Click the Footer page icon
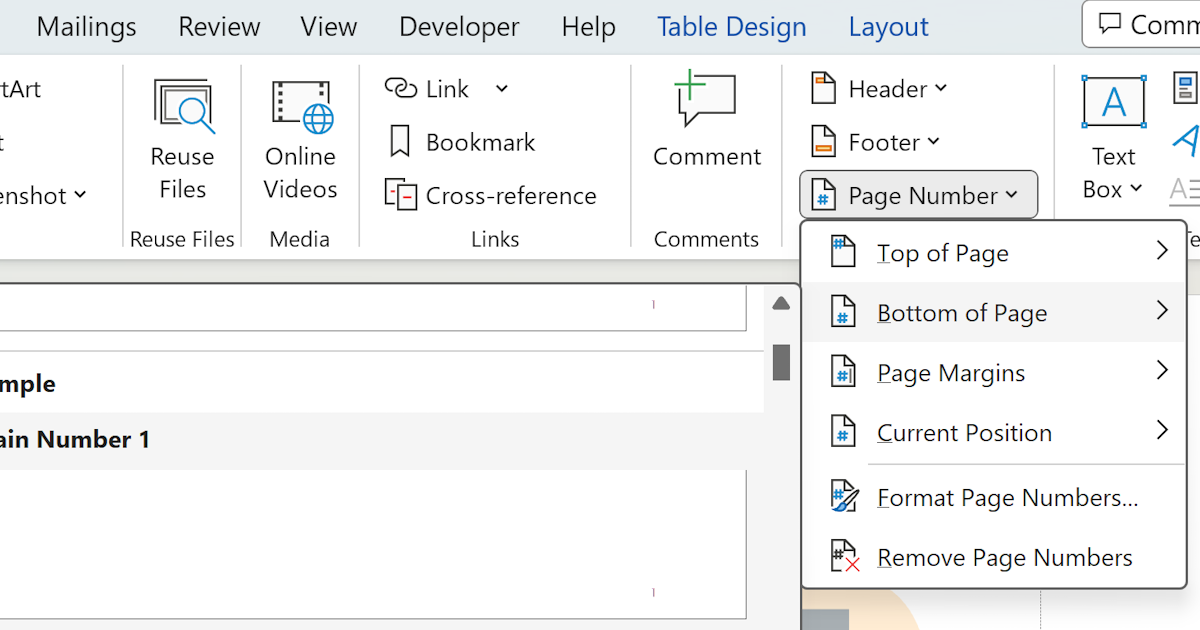1200x630 pixels. tap(823, 141)
